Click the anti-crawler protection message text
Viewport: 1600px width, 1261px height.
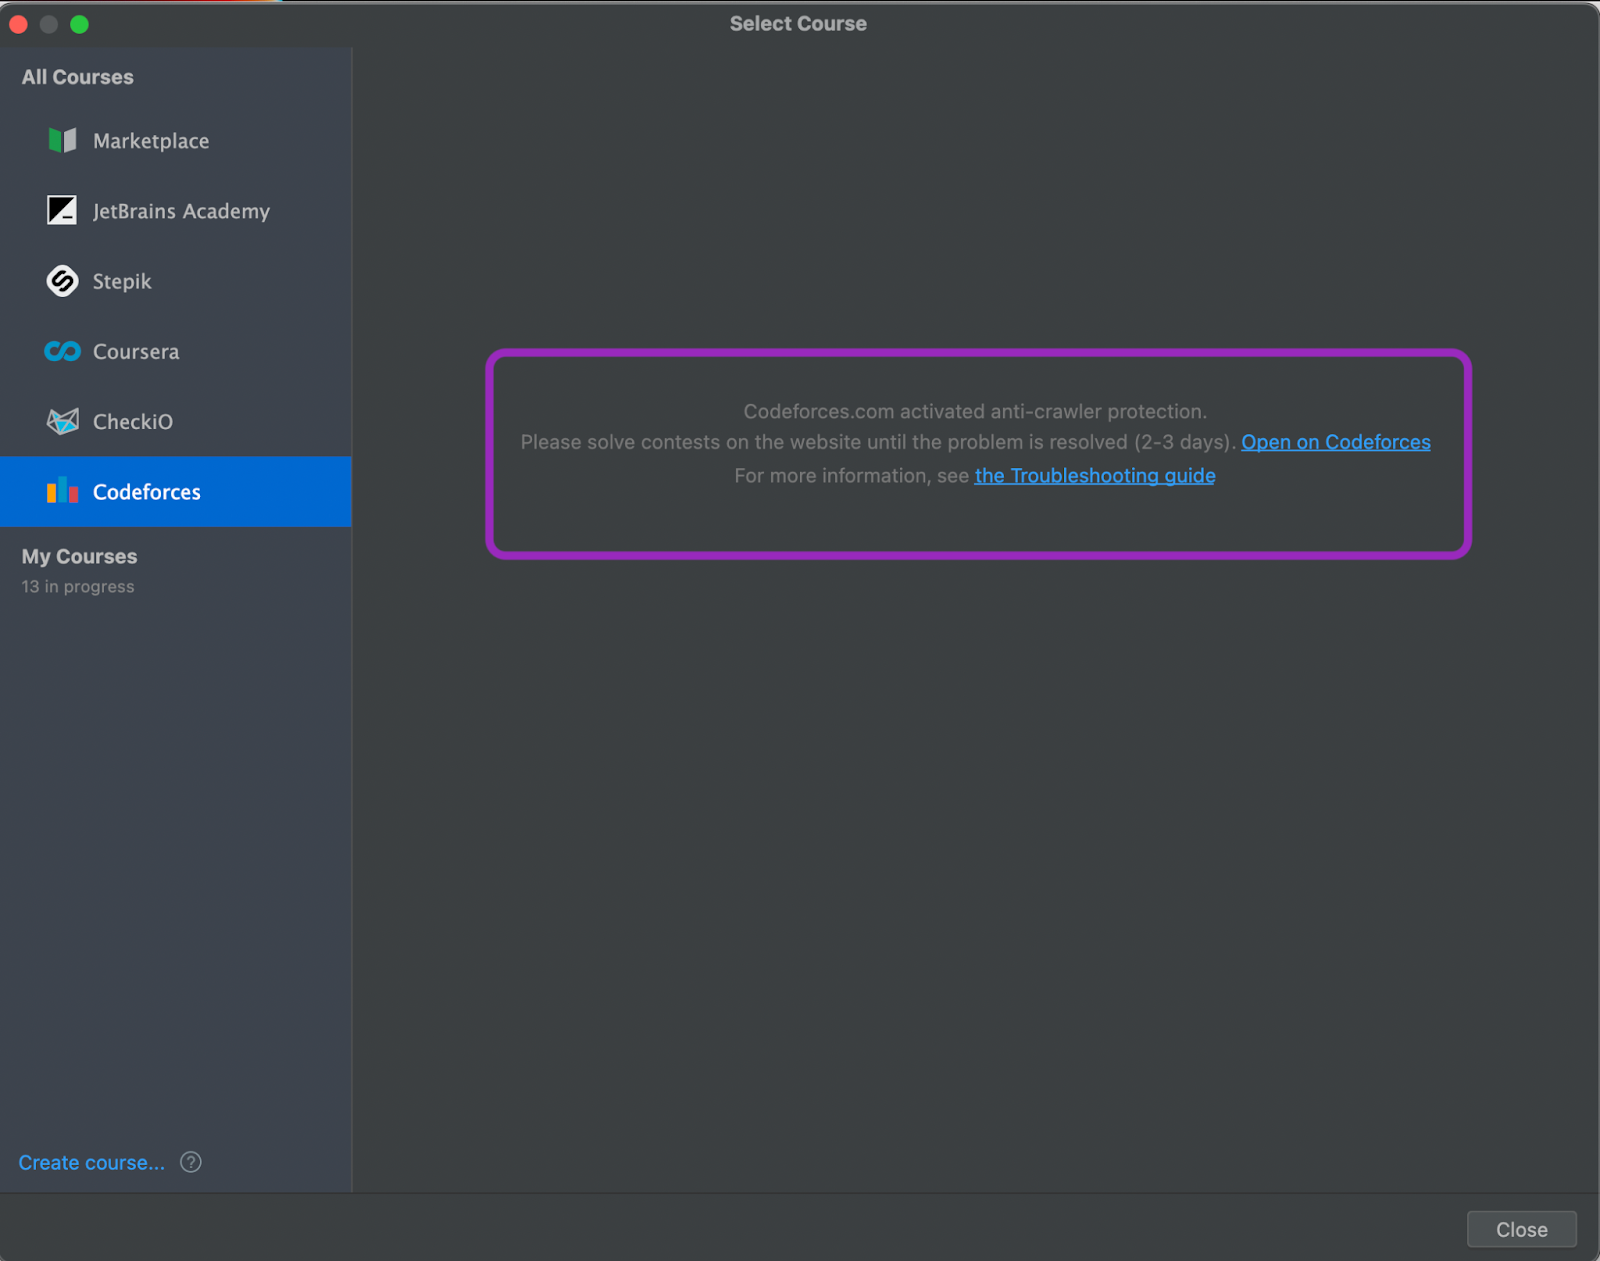975,411
